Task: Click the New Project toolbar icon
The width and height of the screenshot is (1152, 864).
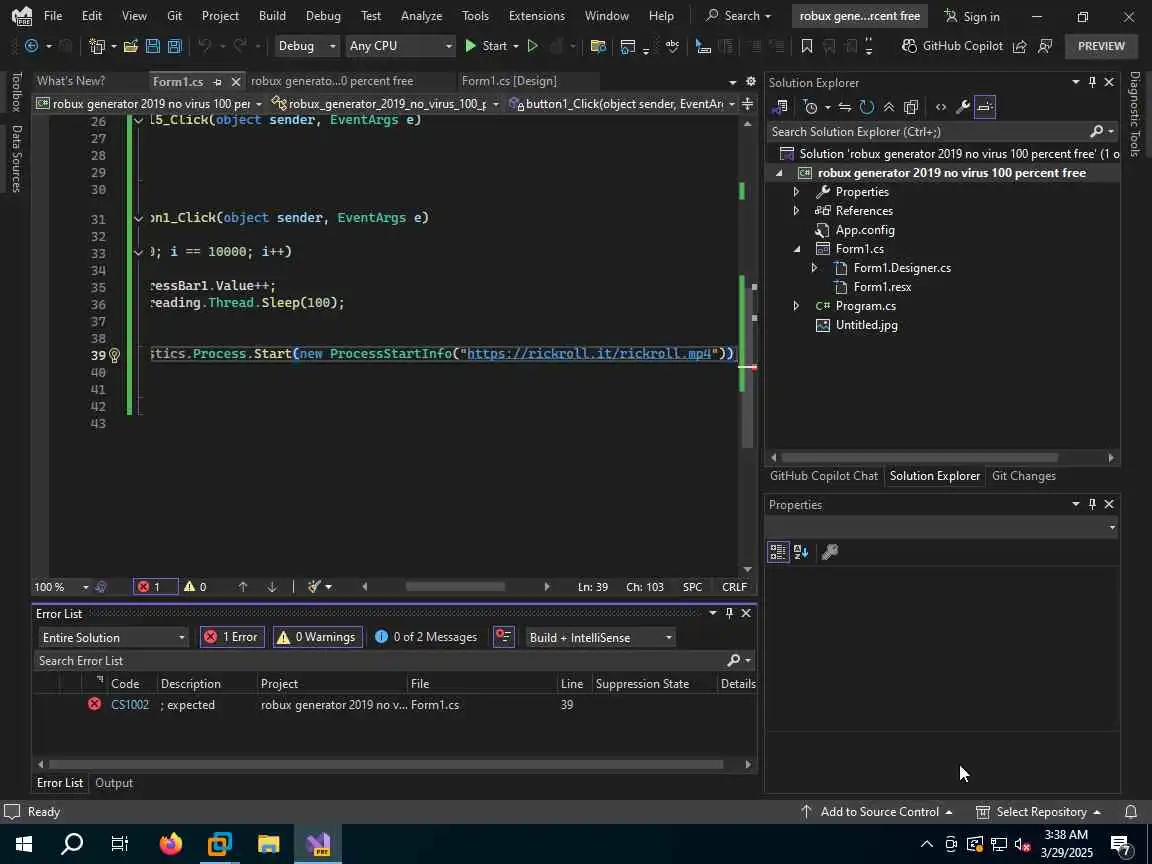Action: pos(97,46)
